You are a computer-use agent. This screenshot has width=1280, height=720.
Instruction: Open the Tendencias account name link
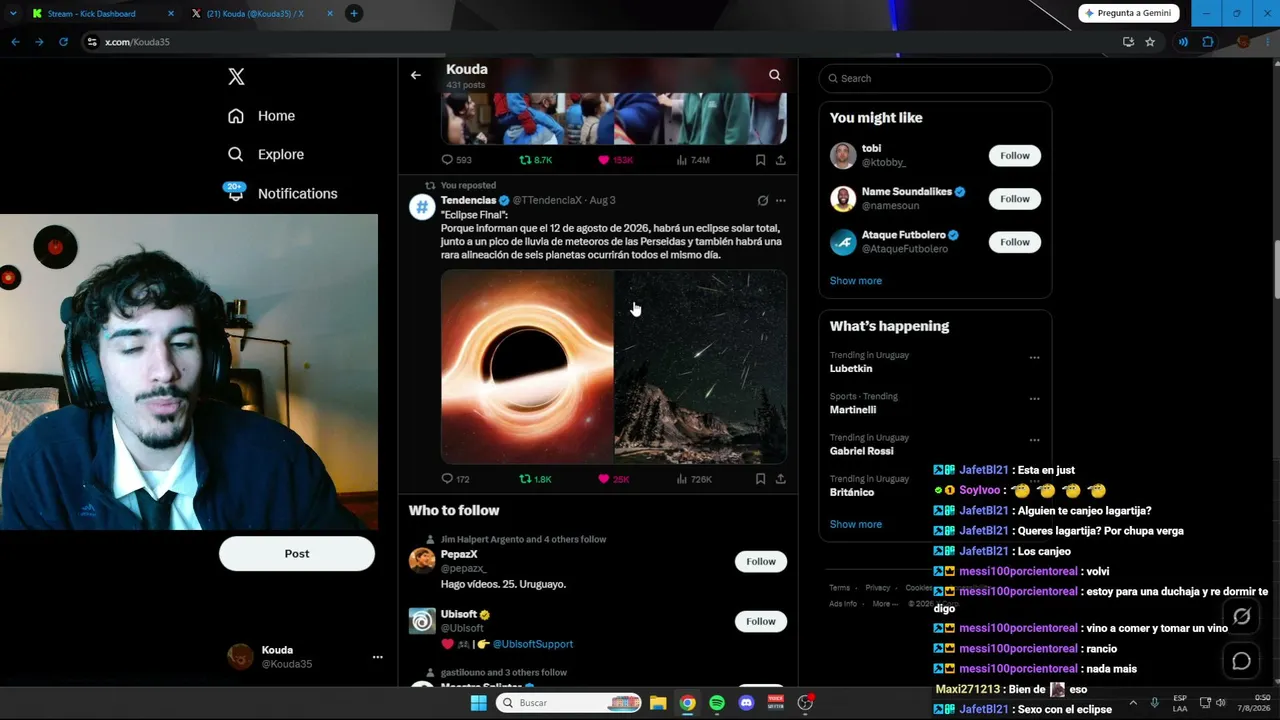[x=468, y=201]
